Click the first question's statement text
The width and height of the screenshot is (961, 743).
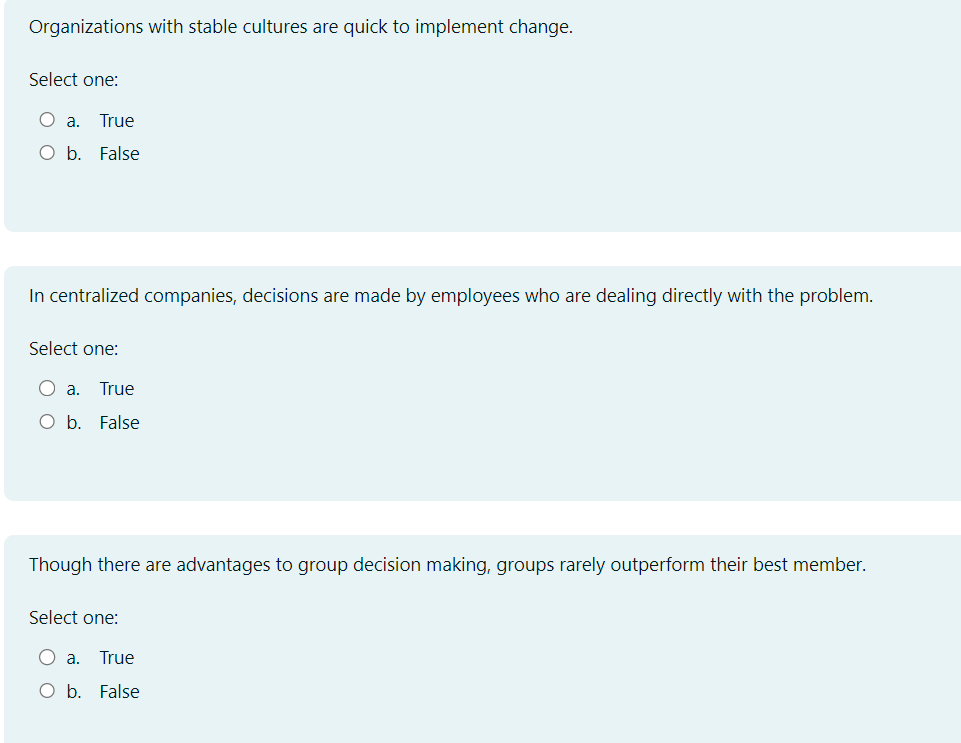click(x=300, y=27)
